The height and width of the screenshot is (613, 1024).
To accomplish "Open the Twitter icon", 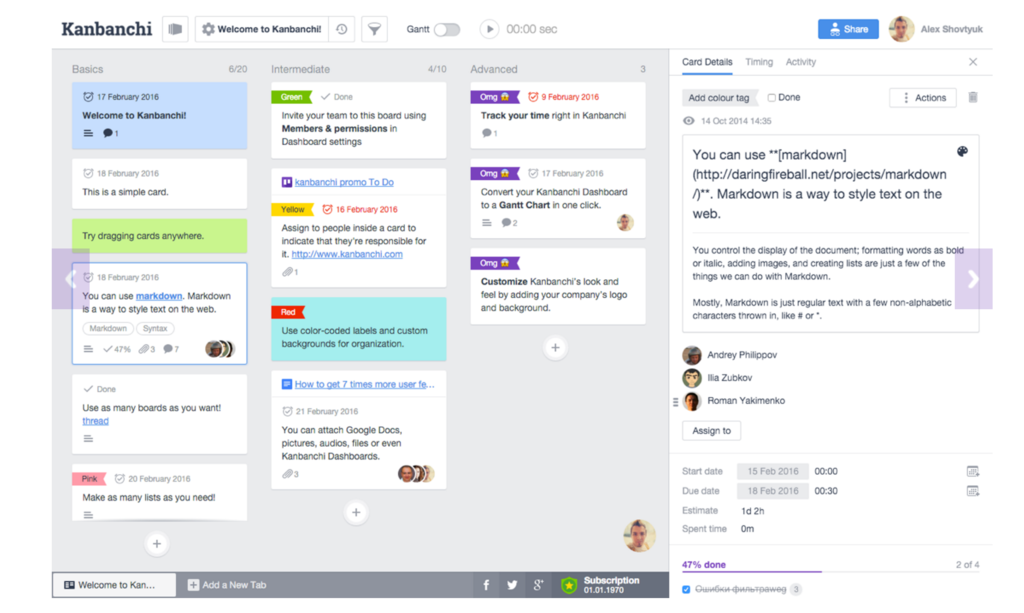I will 512,586.
